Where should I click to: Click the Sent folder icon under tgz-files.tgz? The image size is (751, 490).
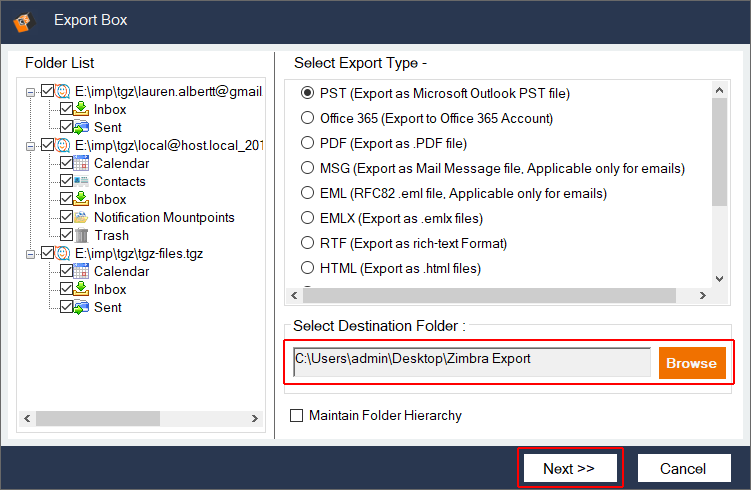coord(82,308)
